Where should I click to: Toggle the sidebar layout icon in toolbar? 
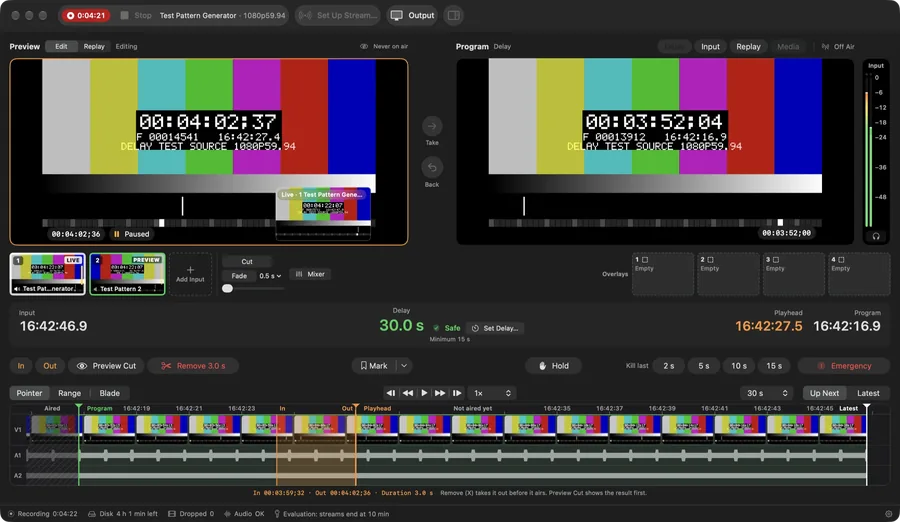tap(453, 16)
